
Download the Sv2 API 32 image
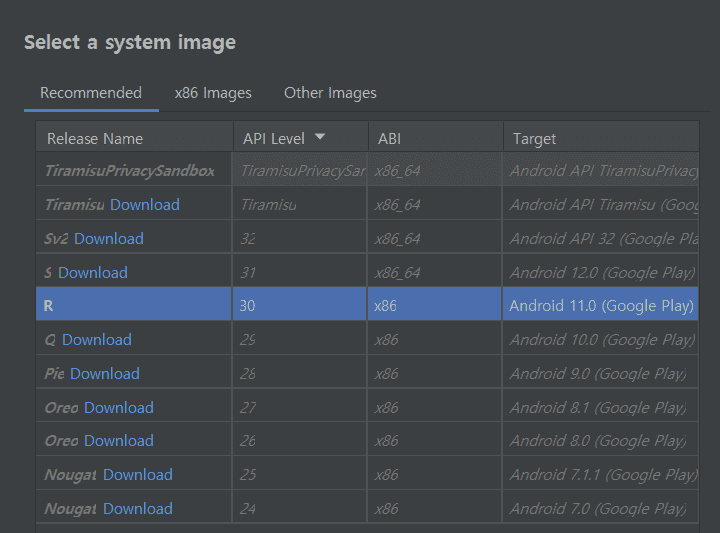pos(109,239)
